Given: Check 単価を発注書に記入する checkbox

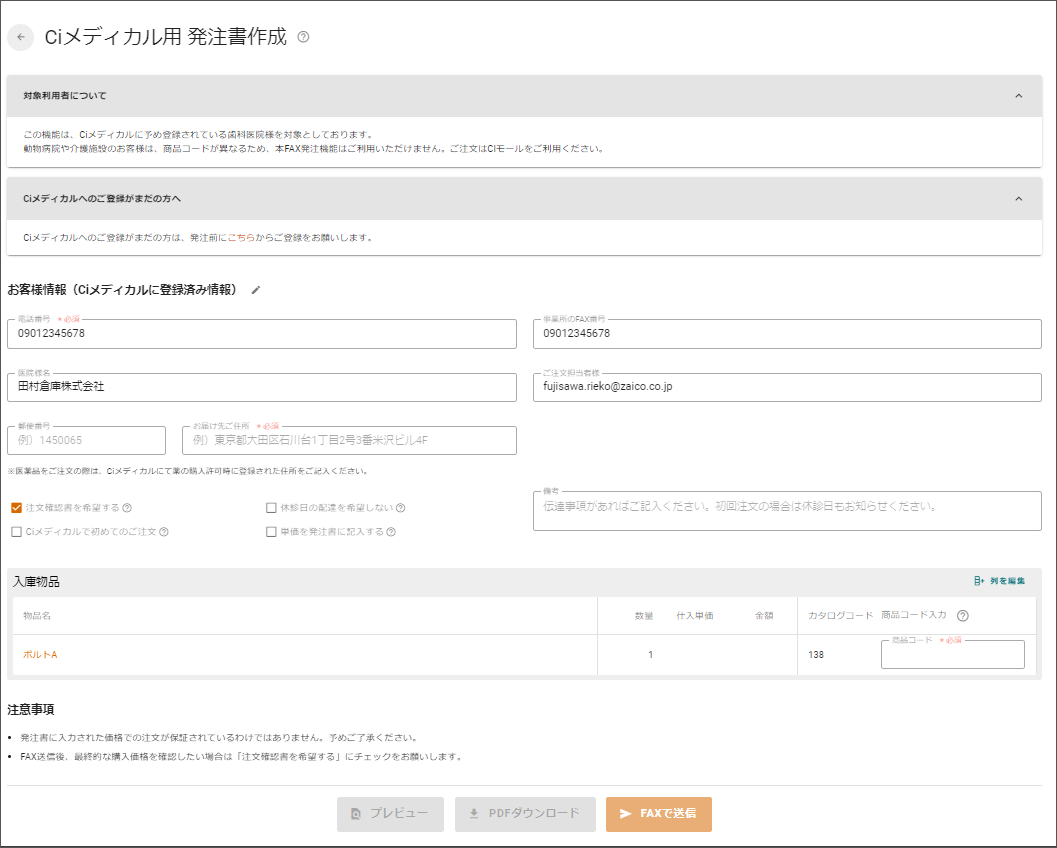Looking at the screenshot, I should 271,532.
